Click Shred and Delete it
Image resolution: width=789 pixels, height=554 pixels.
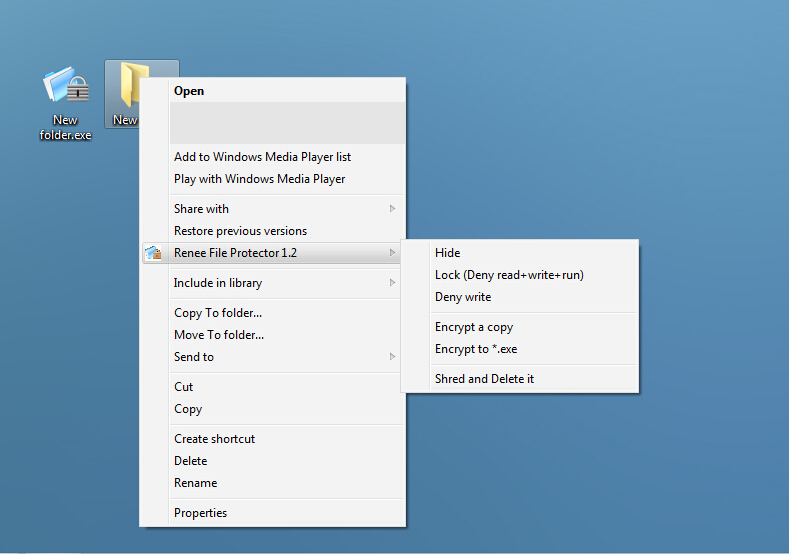[484, 379]
